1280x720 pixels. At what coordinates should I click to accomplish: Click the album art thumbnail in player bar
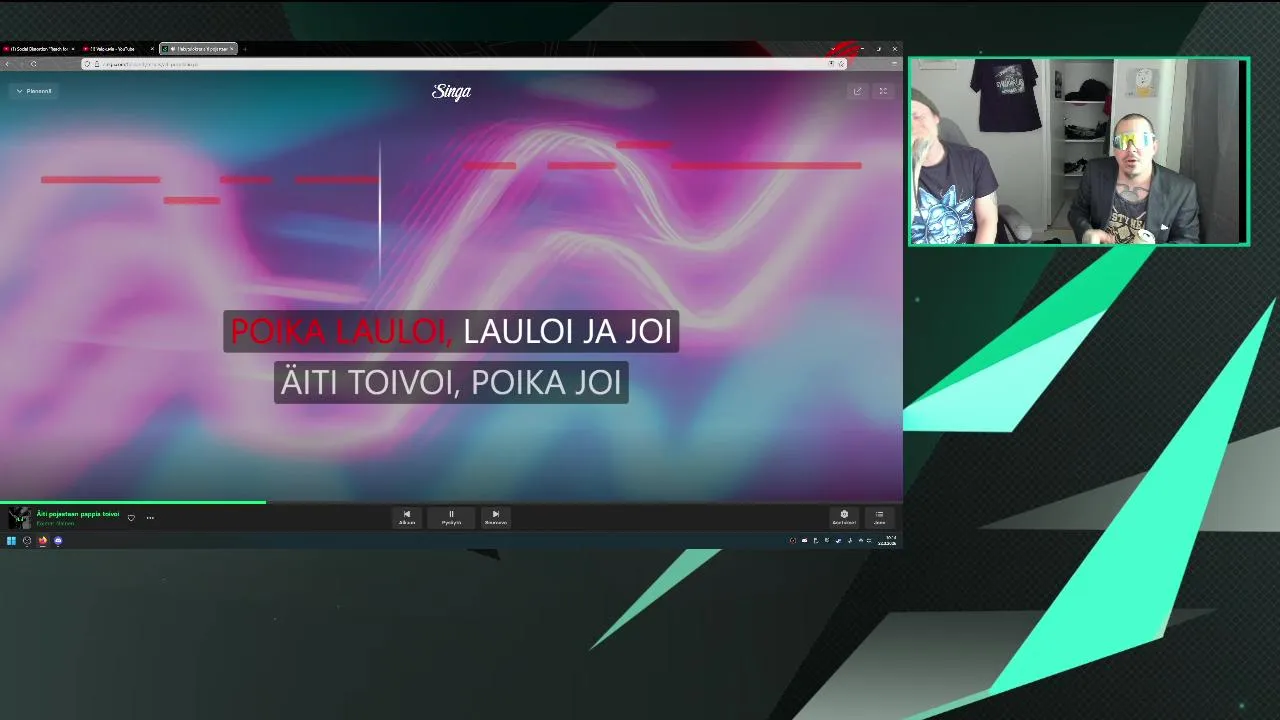pyautogui.click(x=19, y=518)
